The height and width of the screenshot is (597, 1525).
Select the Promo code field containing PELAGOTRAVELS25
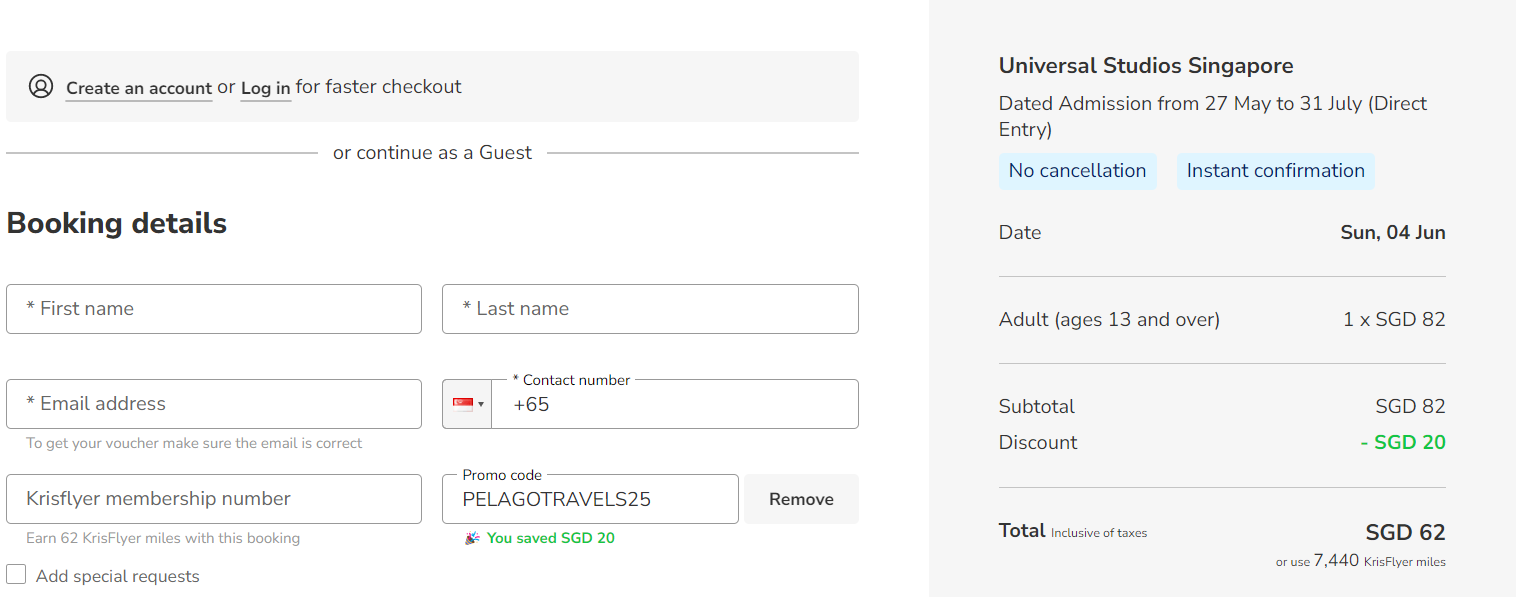[589, 498]
